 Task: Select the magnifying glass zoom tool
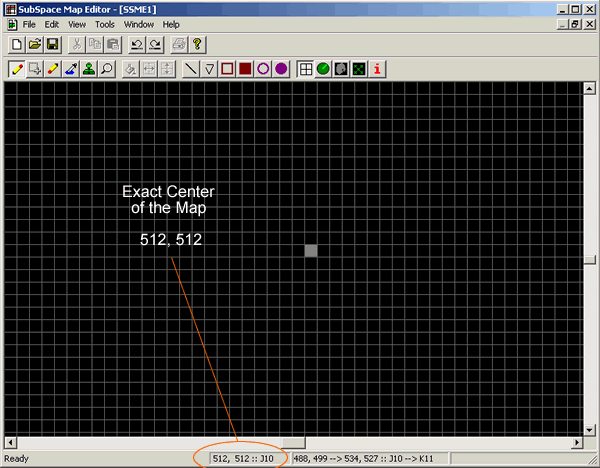point(107,69)
